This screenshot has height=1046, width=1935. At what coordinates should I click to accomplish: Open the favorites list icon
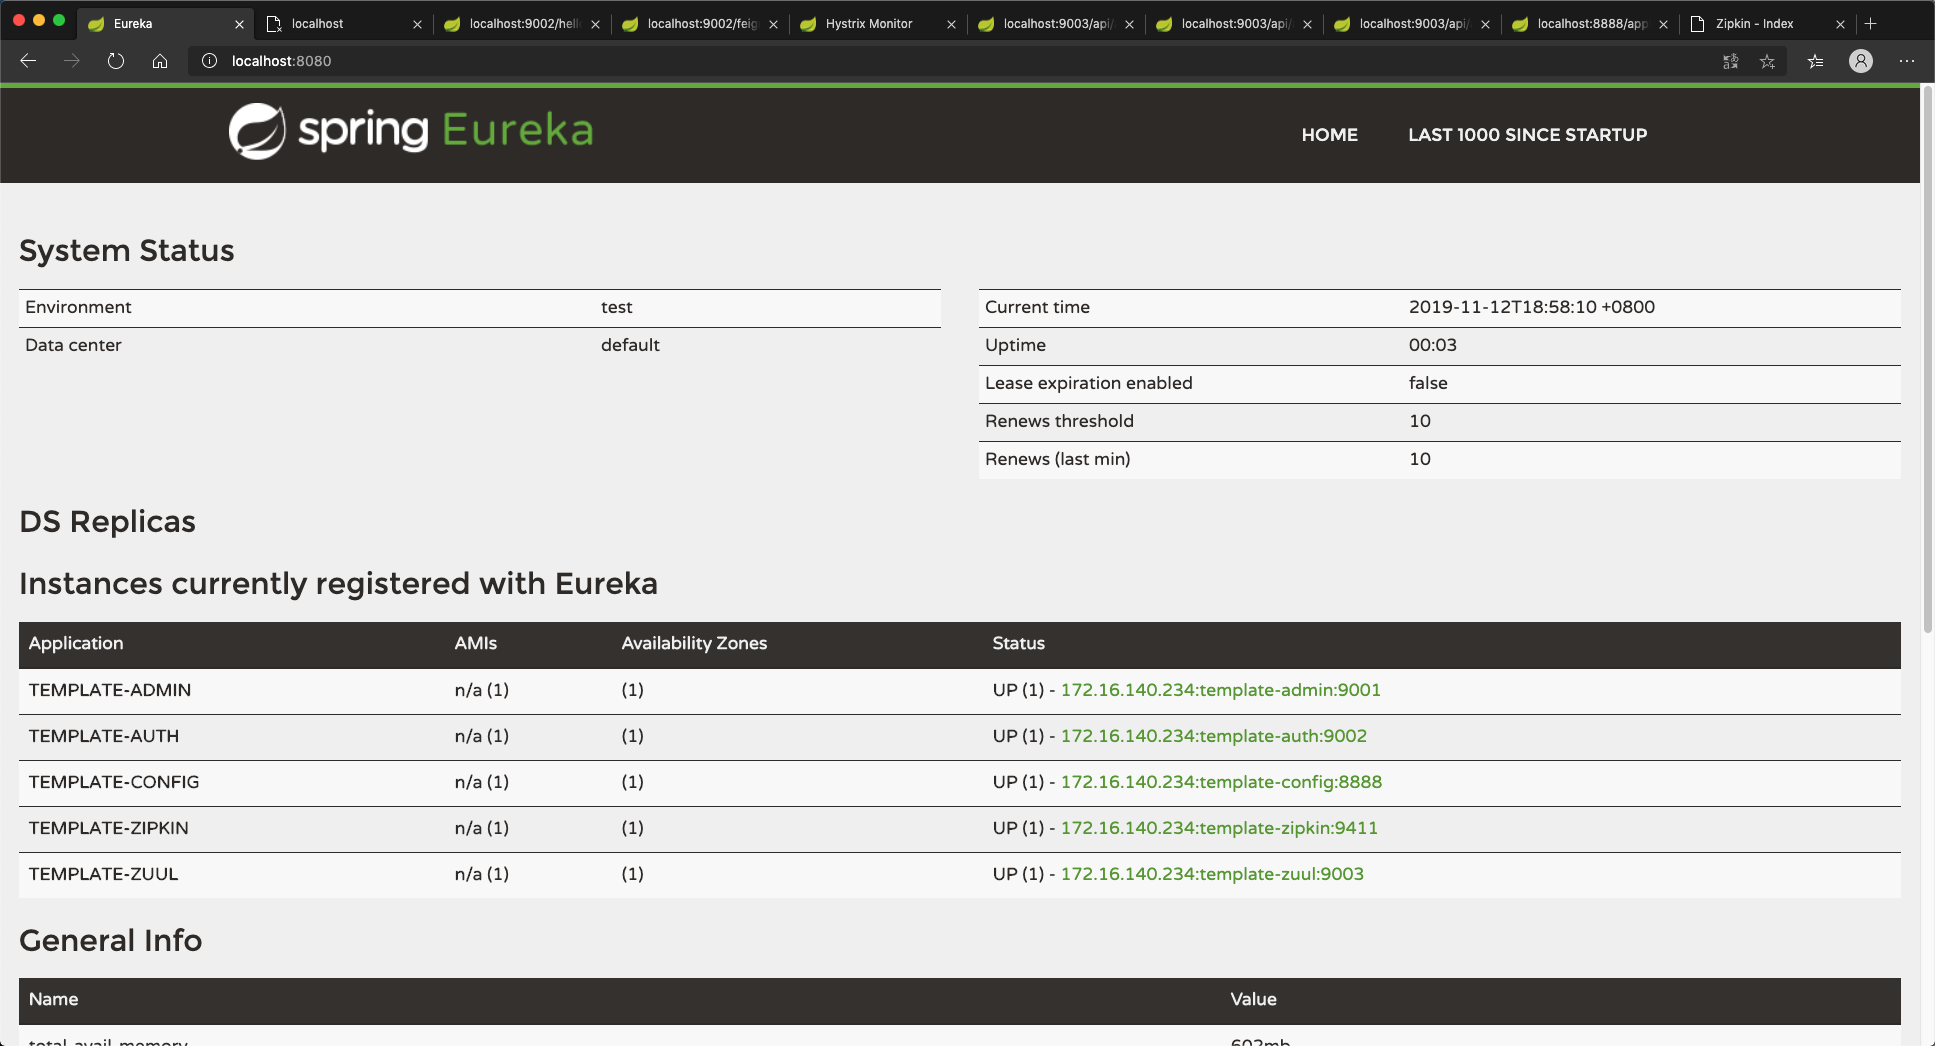(1816, 61)
